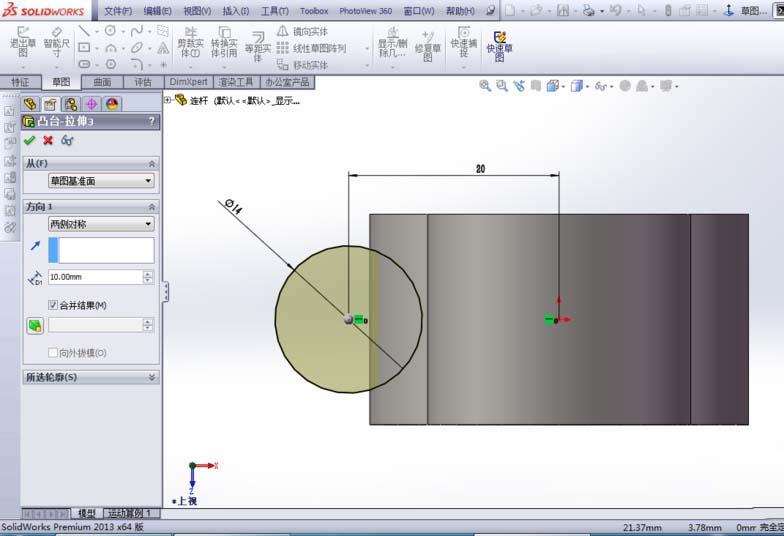784x536 pixels.
Task: Open the view orientation dropdown arrow
Action: click(x=564, y=87)
